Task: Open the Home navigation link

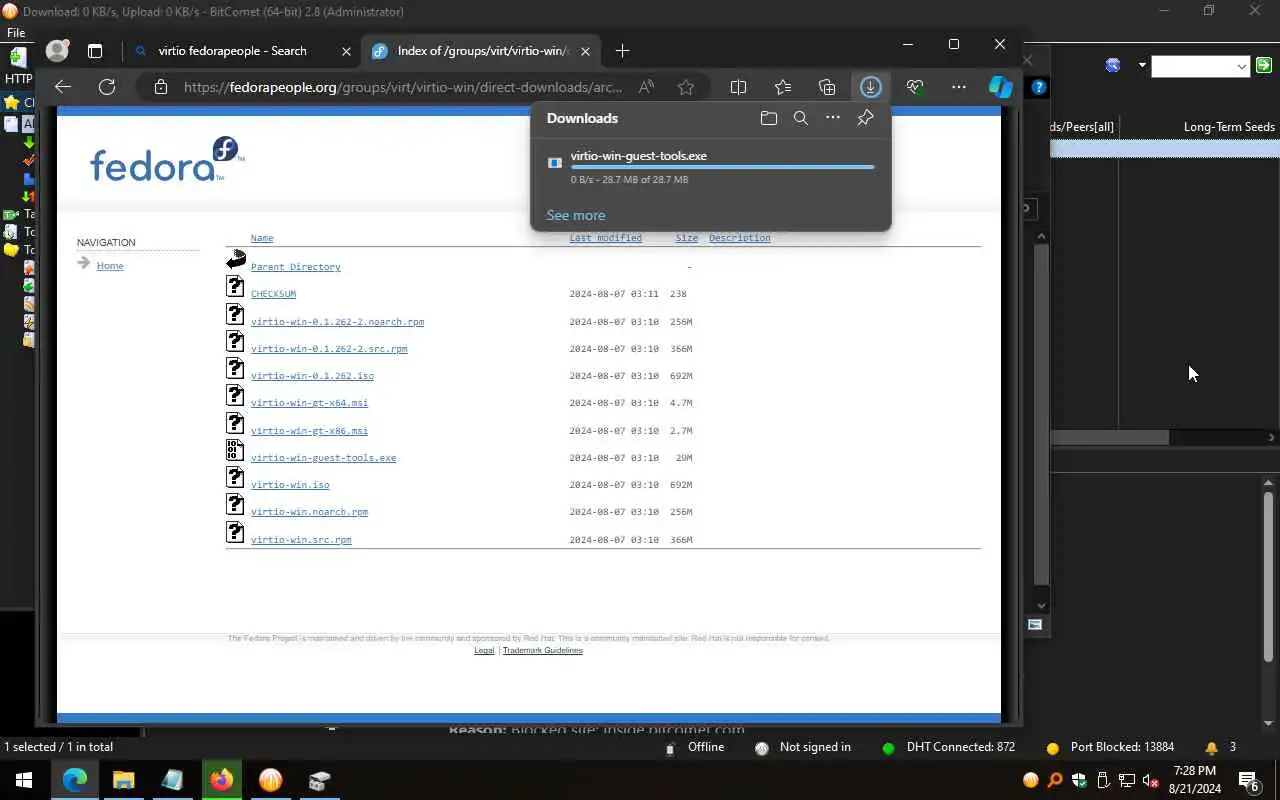Action: click(110, 266)
